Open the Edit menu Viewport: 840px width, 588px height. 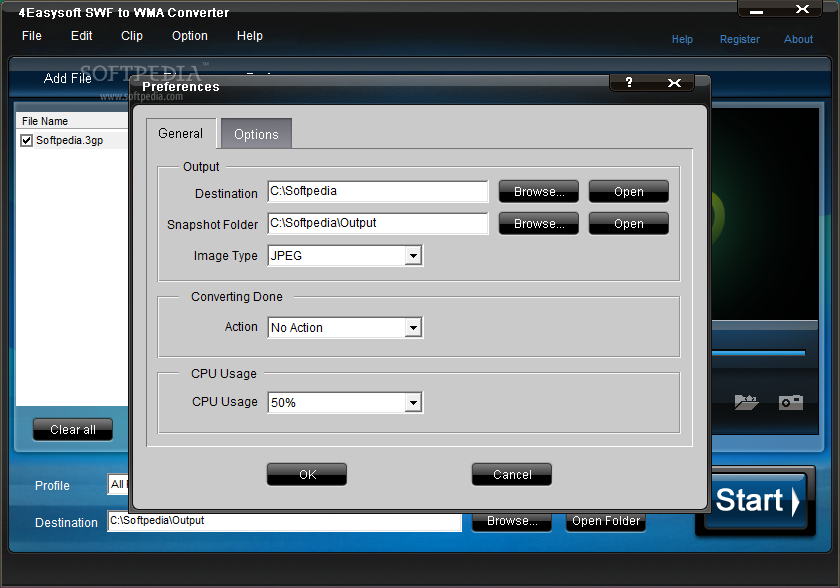81,36
